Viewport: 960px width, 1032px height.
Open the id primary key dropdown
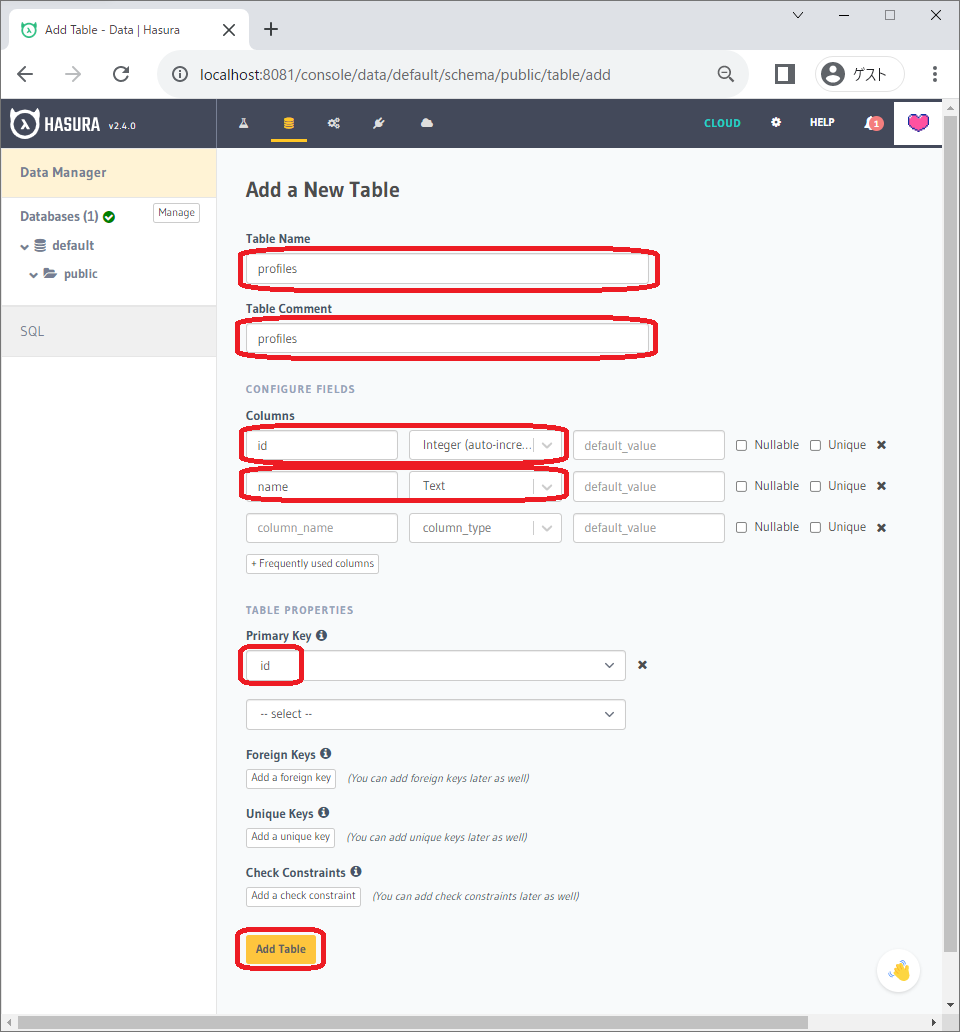point(436,665)
